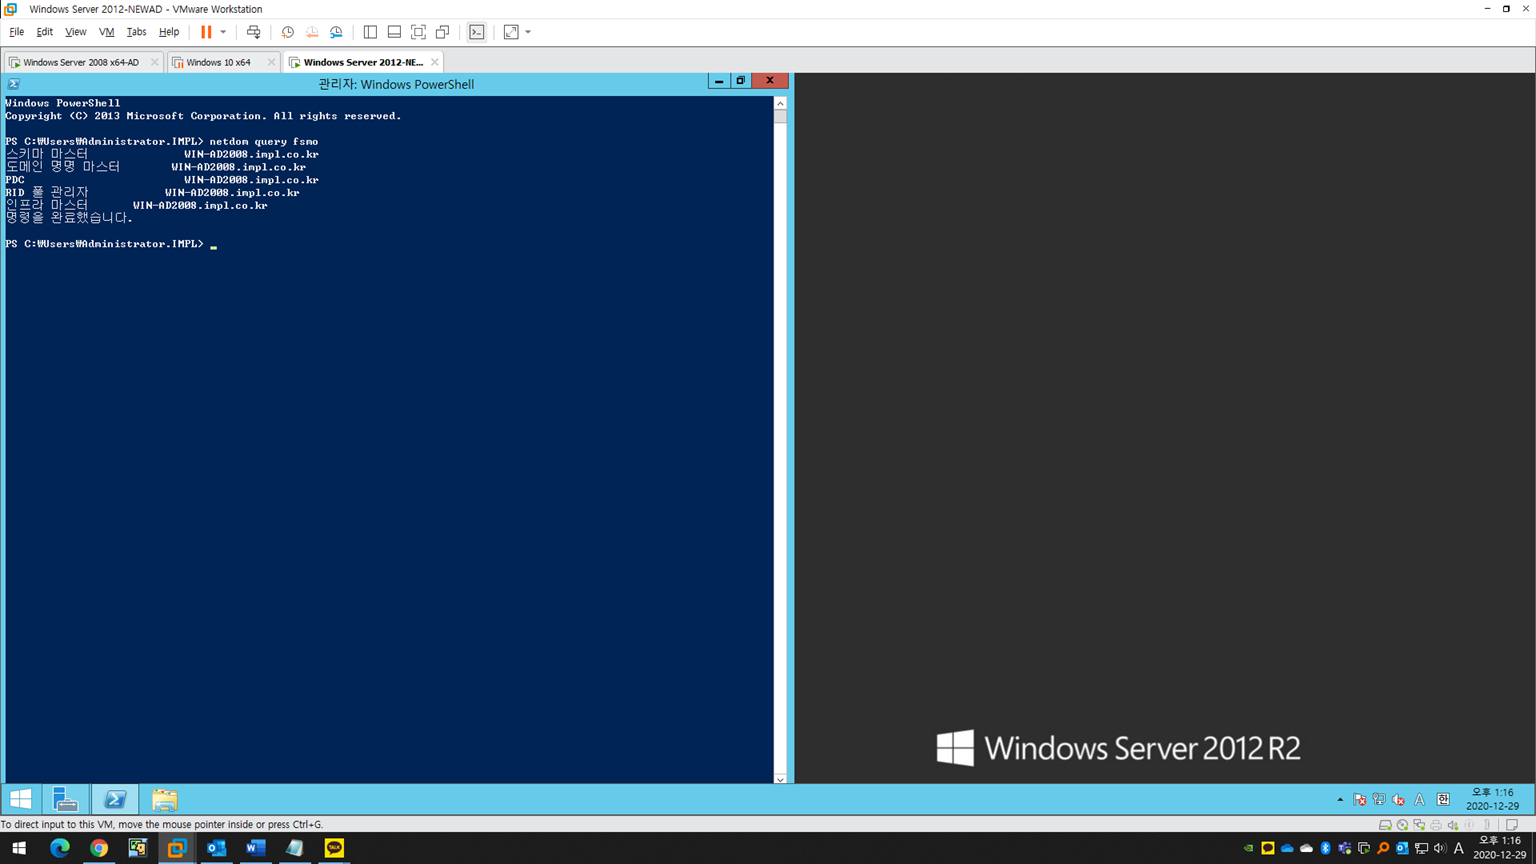This screenshot has height=864, width=1536.
Task: Click the stretch guest display icon
Action: pyautogui.click(x=511, y=32)
